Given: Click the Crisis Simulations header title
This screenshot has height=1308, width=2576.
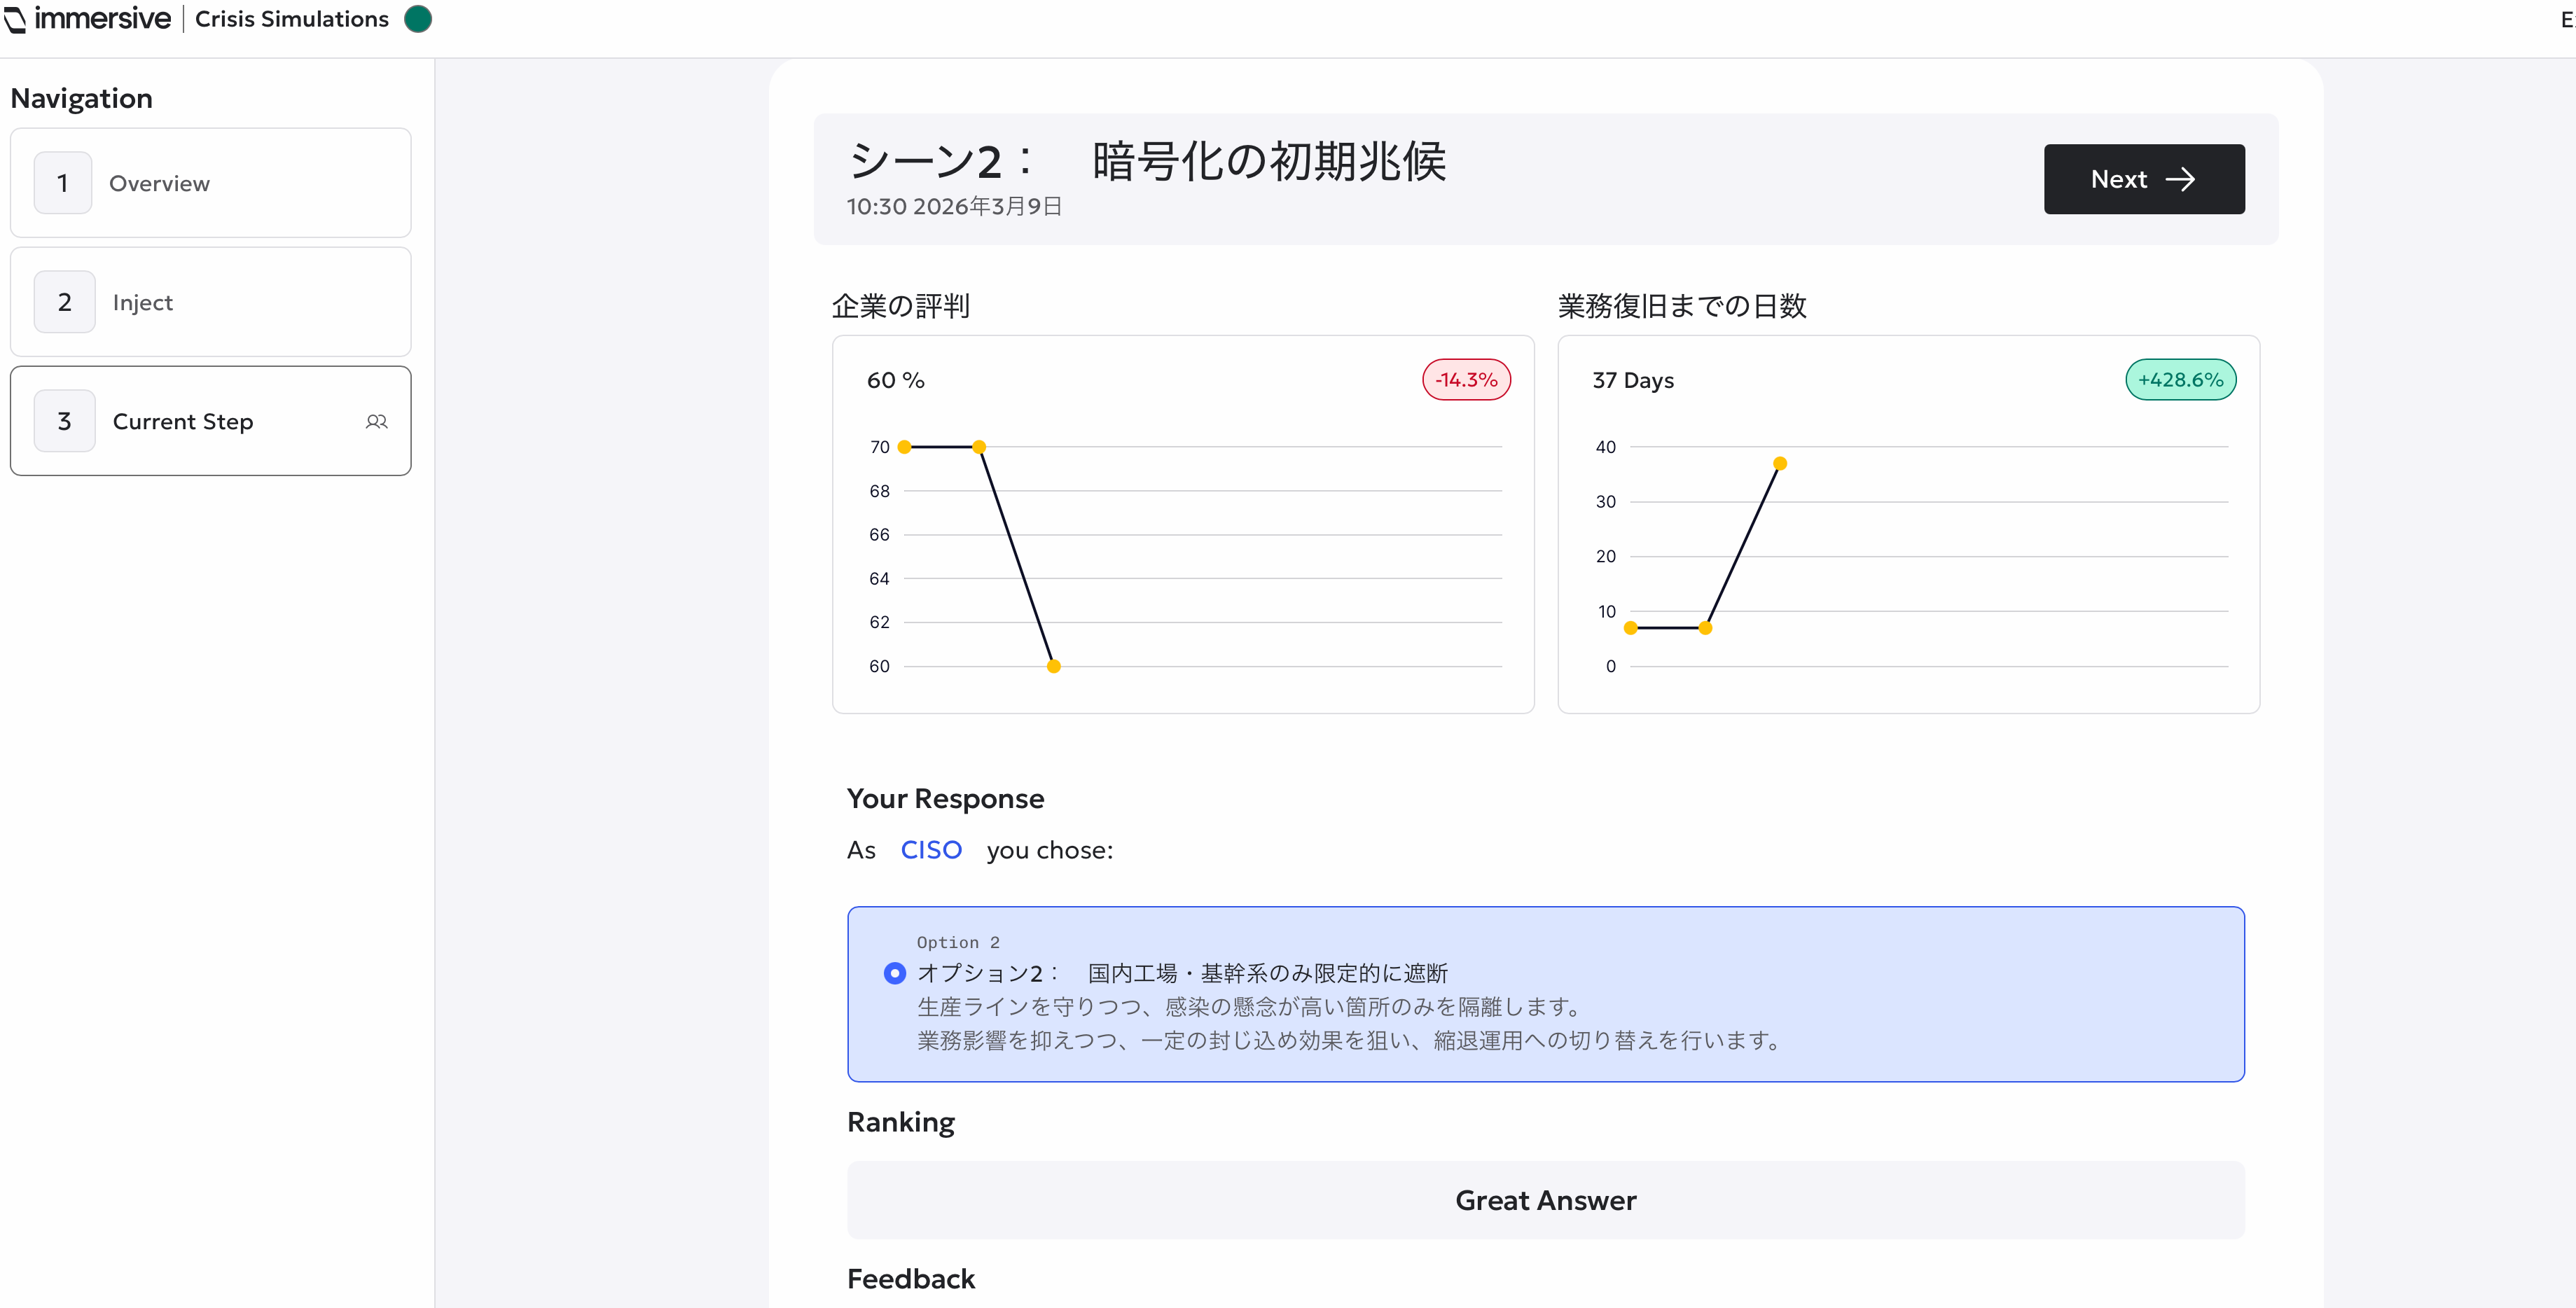Looking at the screenshot, I should (x=292, y=19).
